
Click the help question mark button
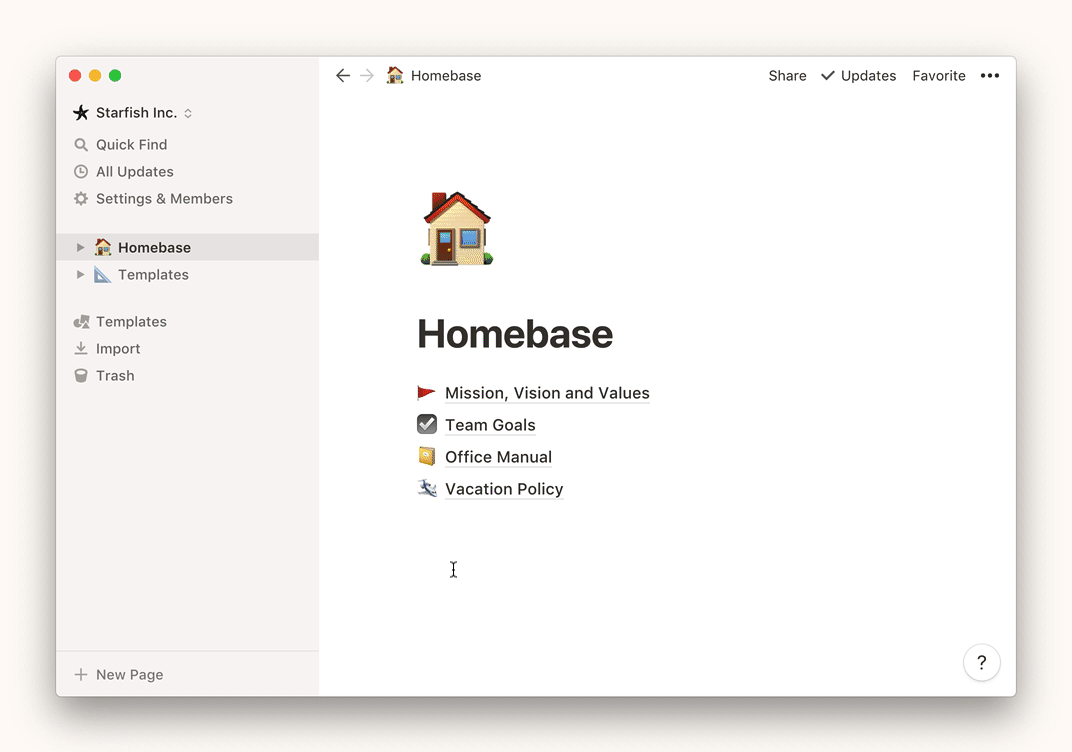point(981,662)
